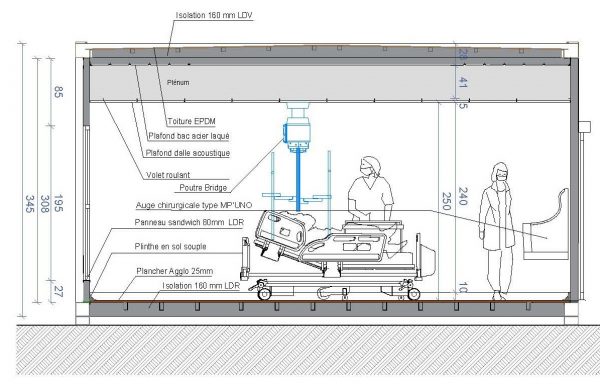Select 'Panneau sandwich 80mm LDR' text
Image resolution: width=600 pixels, height=384 pixels.
coord(189,222)
